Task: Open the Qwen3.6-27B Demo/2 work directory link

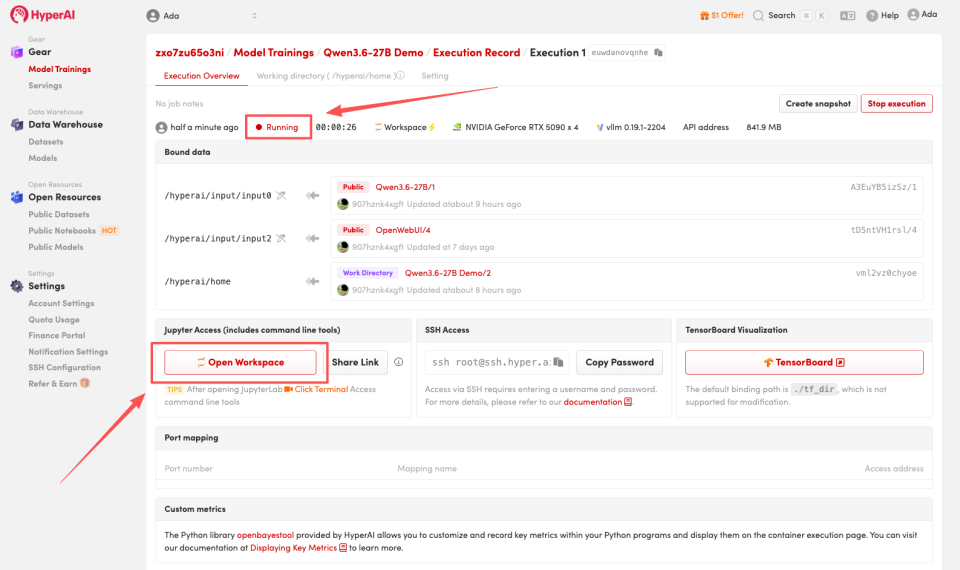Action: click(x=448, y=273)
